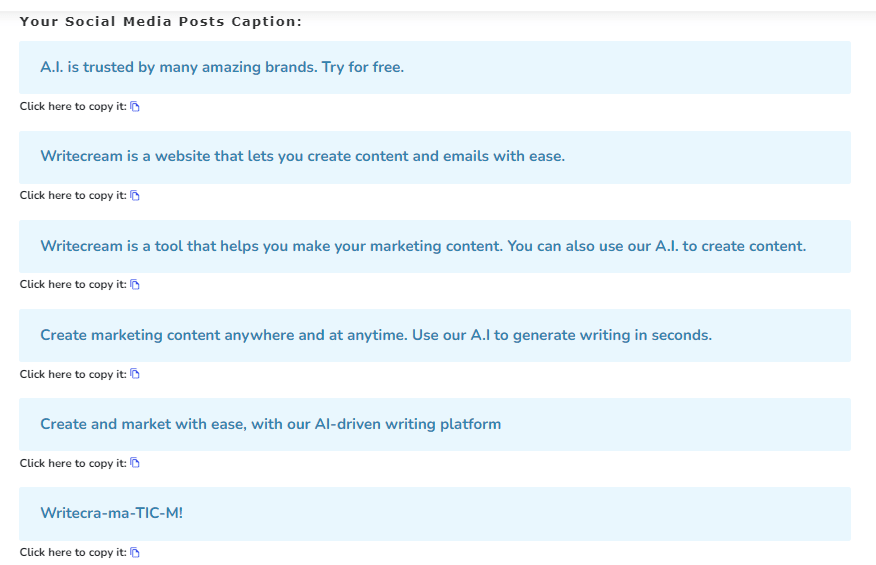Viewport: 876px width, 565px height.
Task: Select the 'Create and market with ease' caption
Action: point(270,424)
